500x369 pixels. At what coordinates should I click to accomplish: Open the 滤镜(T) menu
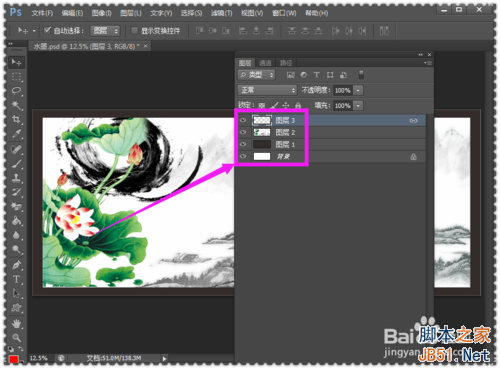pos(222,13)
